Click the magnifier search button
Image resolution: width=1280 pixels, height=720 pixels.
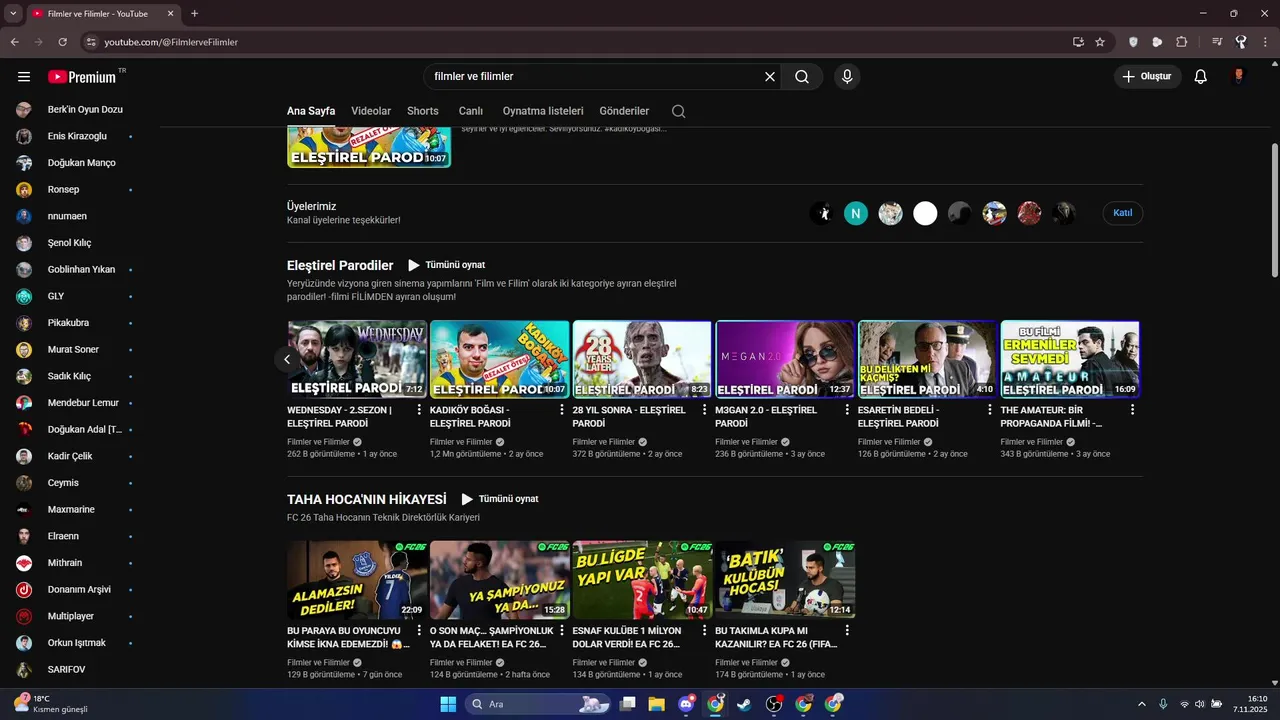(802, 77)
